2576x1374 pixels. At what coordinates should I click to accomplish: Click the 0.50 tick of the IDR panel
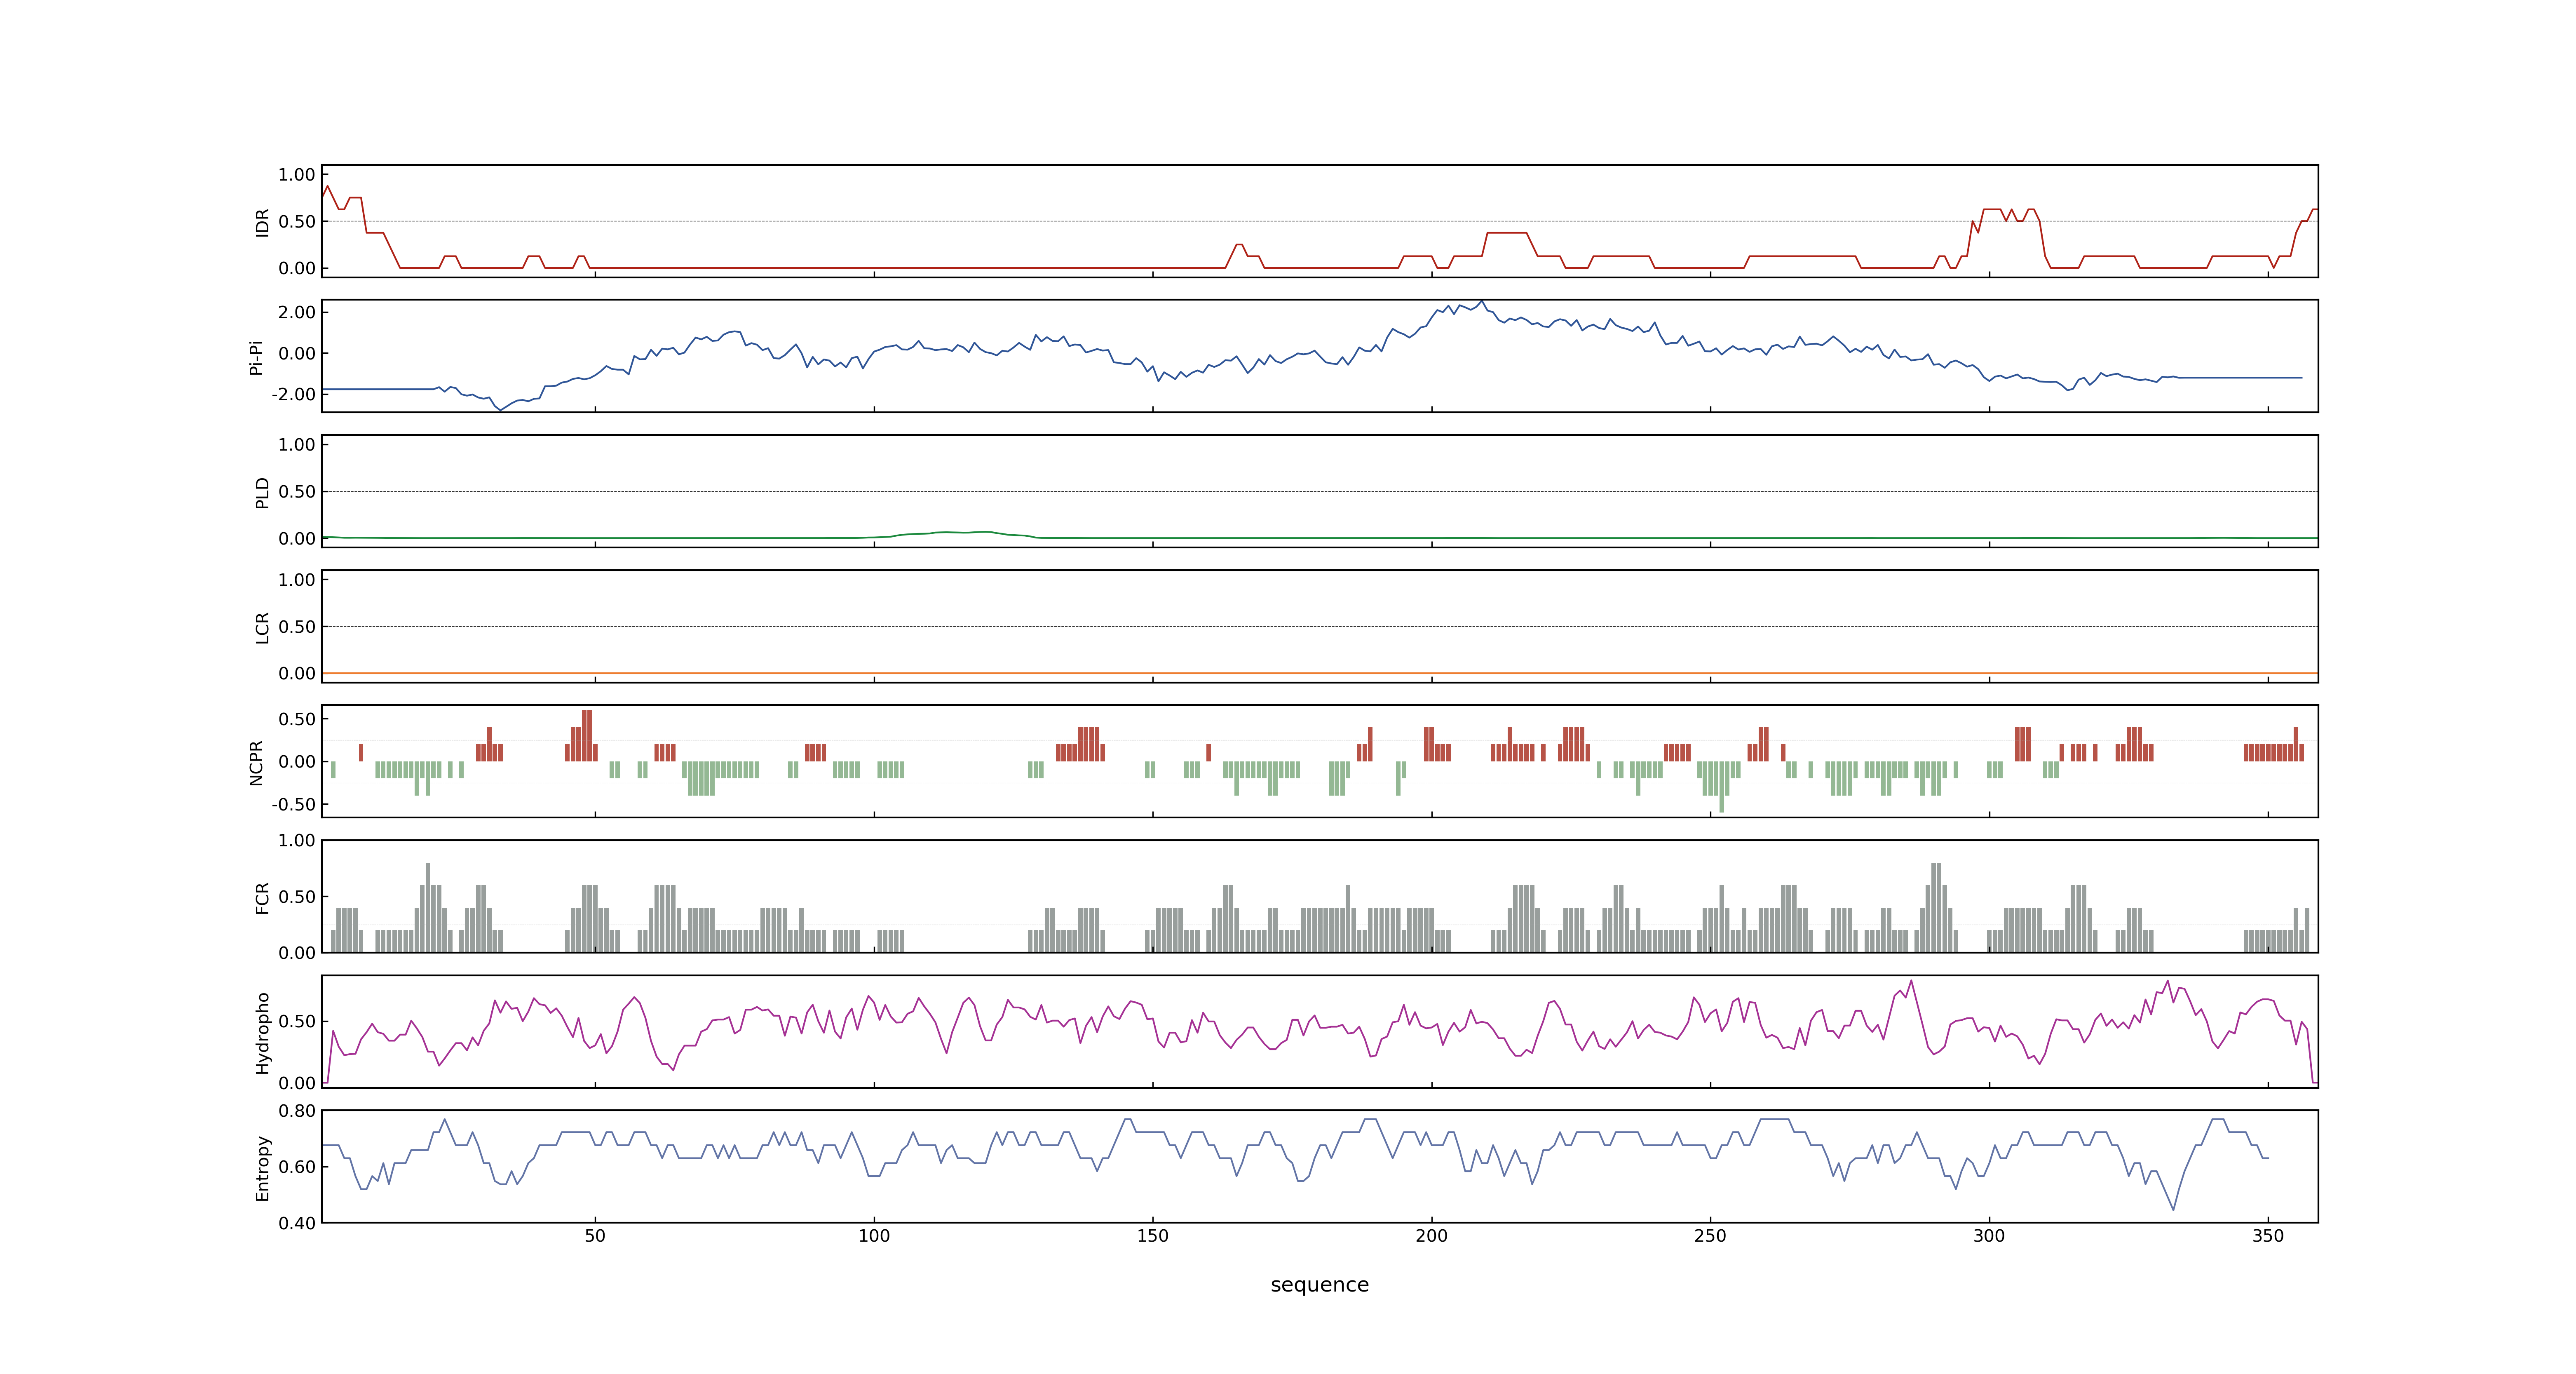tap(297, 222)
